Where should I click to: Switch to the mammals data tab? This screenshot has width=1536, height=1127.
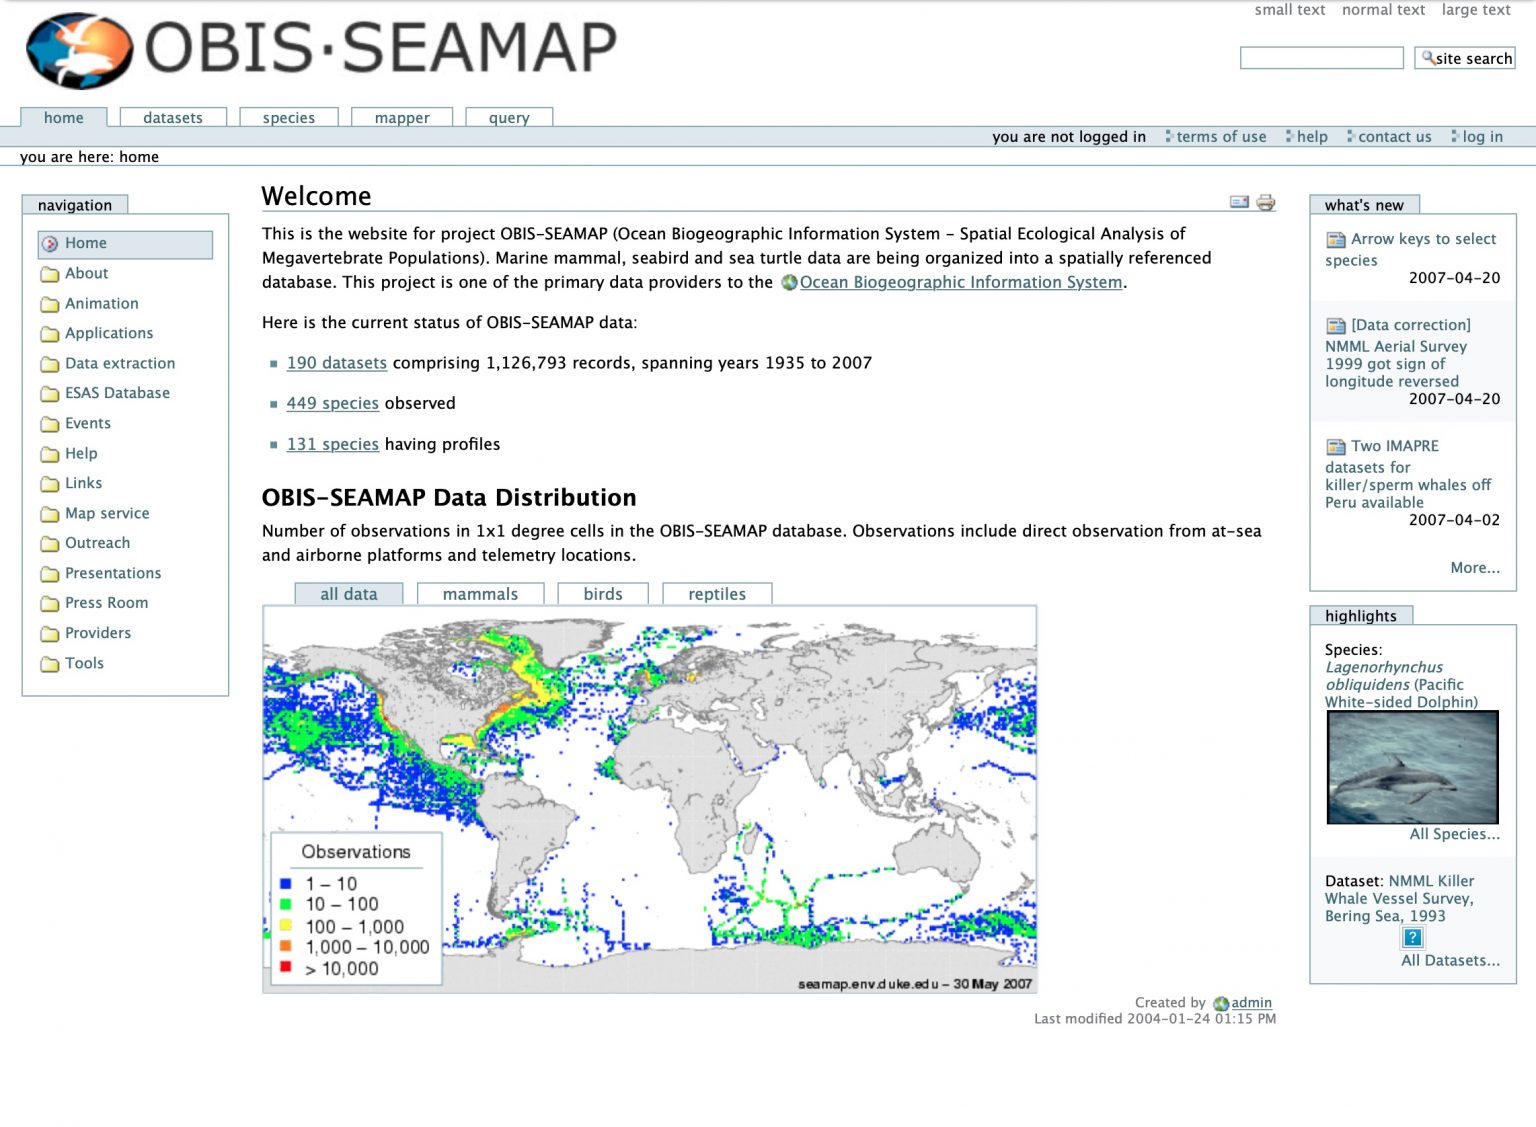(x=479, y=593)
